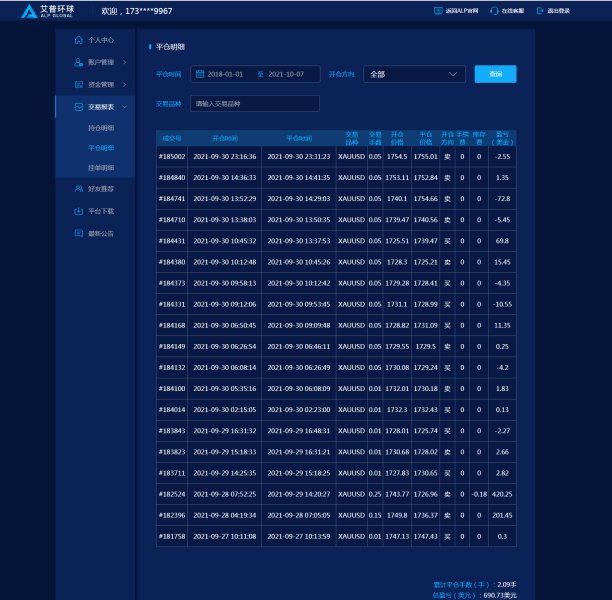Click profit value -72.8
The width and height of the screenshot is (612, 600).
click(x=502, y=199)
